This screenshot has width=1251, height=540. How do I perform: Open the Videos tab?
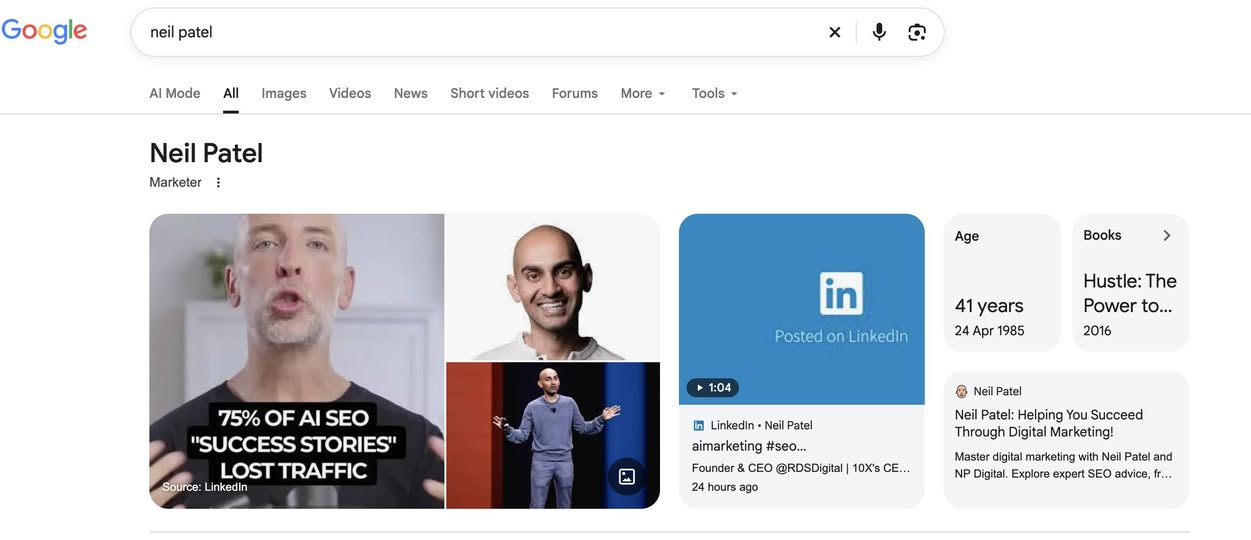coord(350,93)
